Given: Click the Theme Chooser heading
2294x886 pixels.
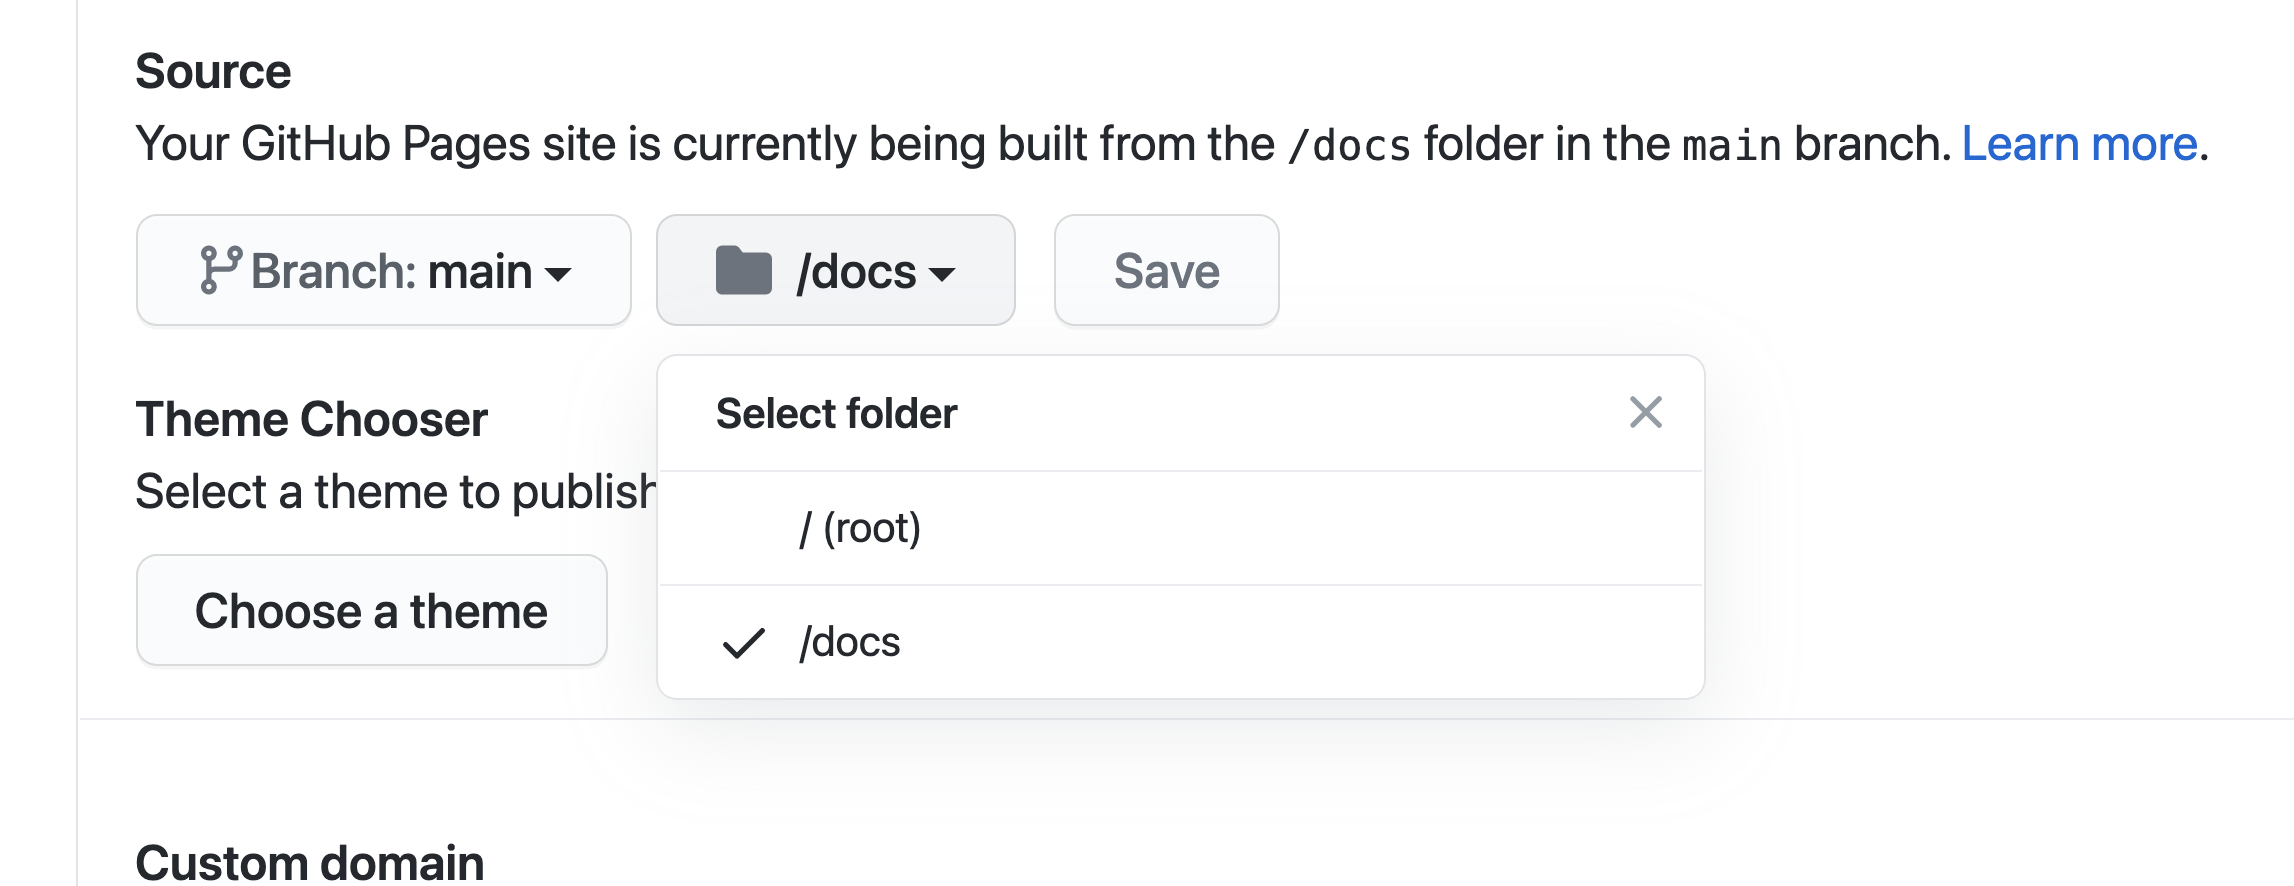Looking at the screenshot, I should click(311, 419).
